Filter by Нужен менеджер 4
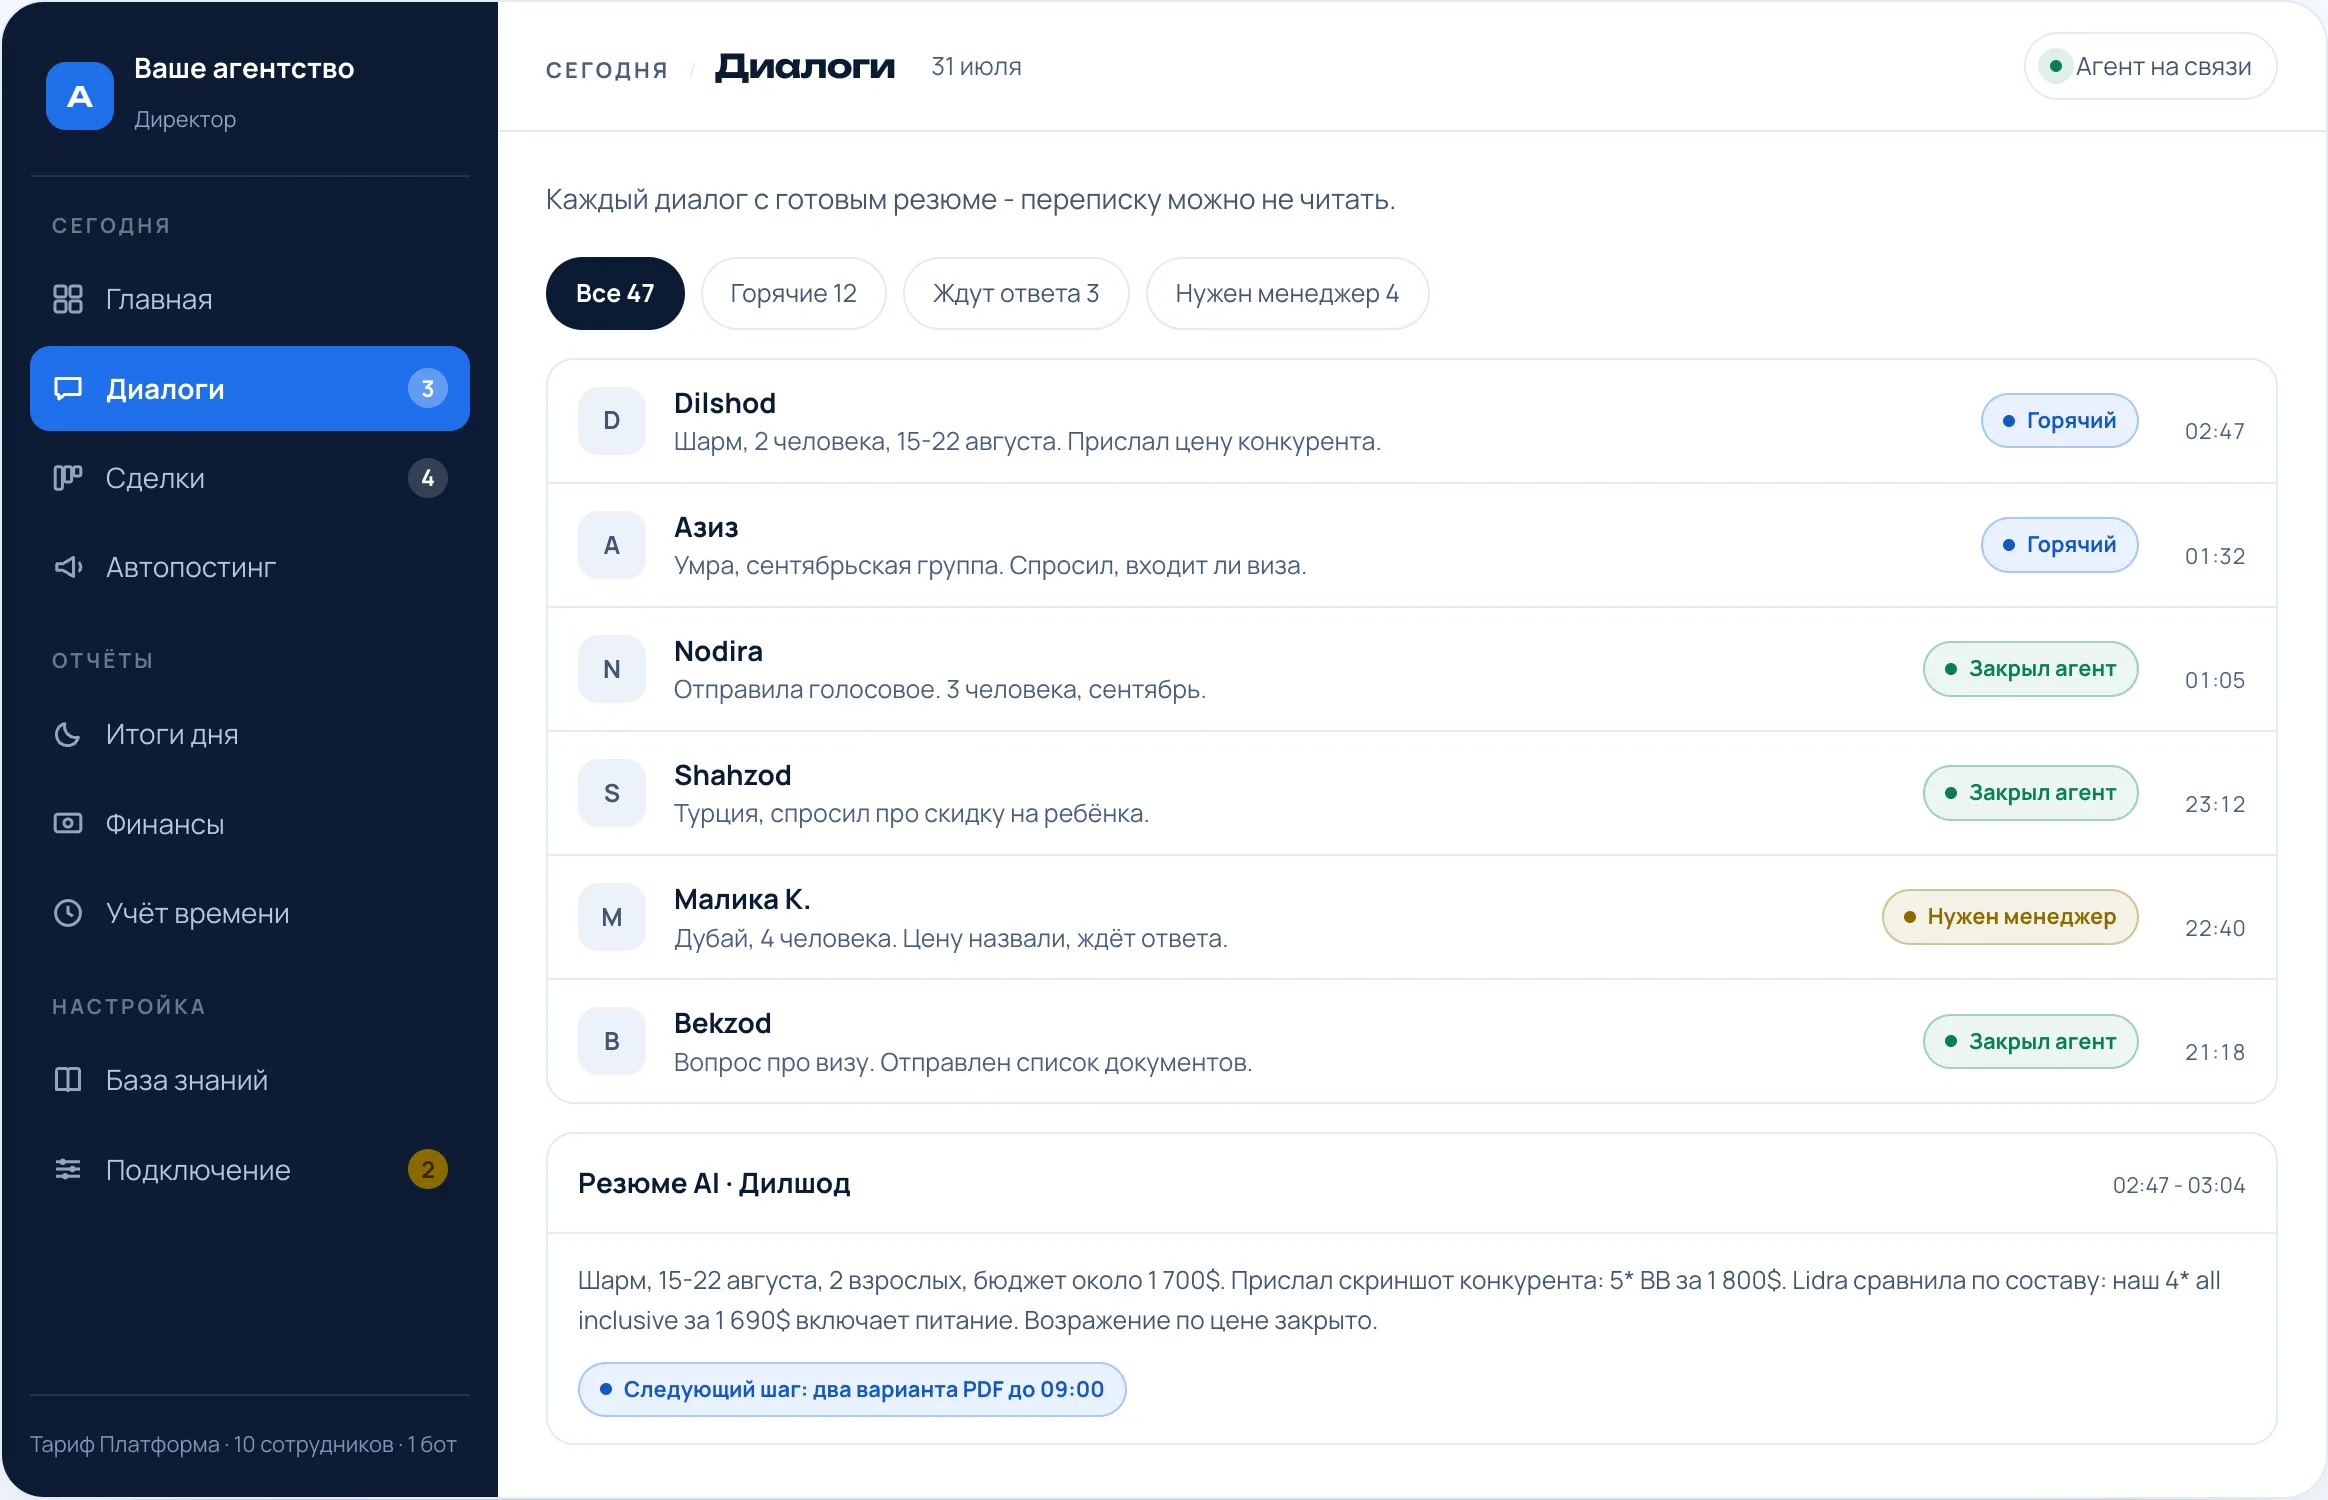This screenshot has height=1500, width=2328. [x=1287, y=293]
